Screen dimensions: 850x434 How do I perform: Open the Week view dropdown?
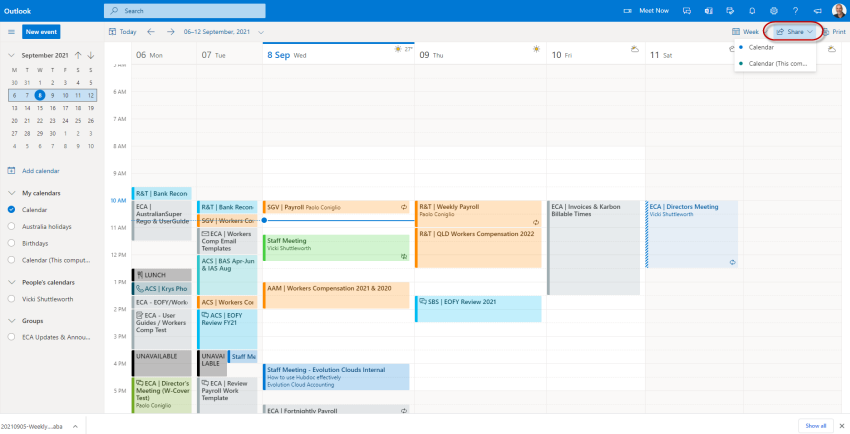click(745, 32)
